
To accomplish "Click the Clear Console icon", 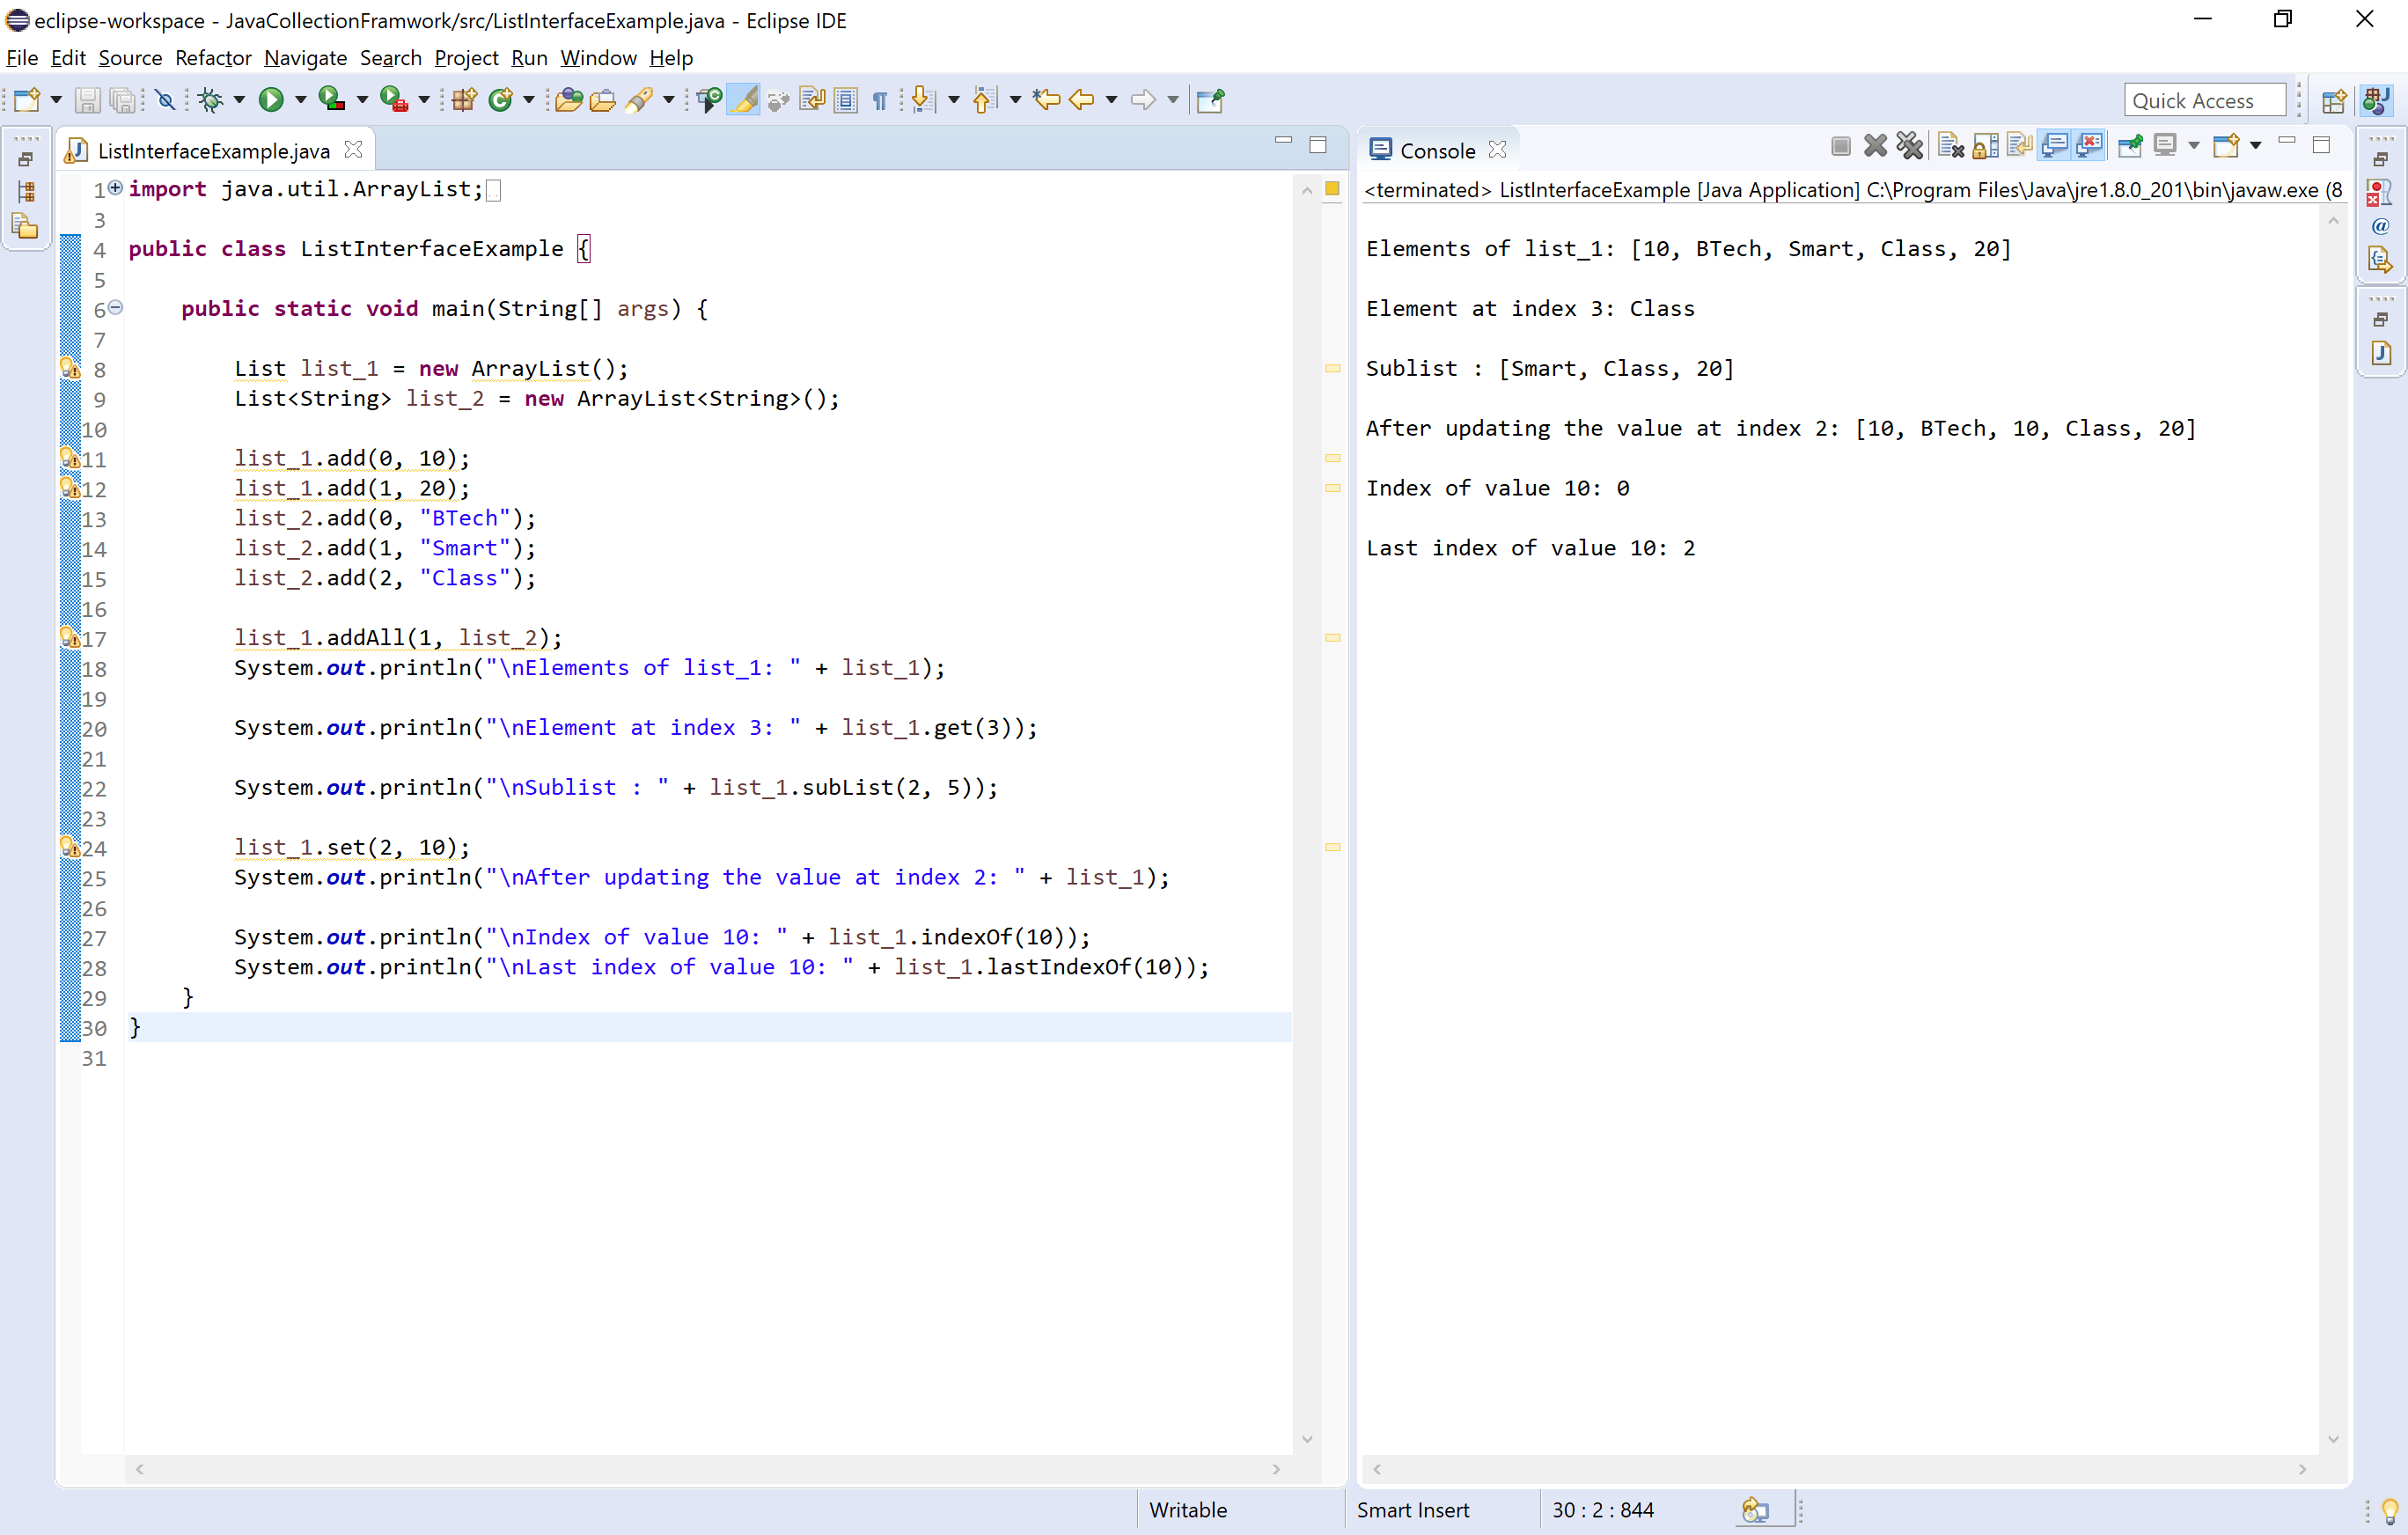I will [x=1950, y=147].
